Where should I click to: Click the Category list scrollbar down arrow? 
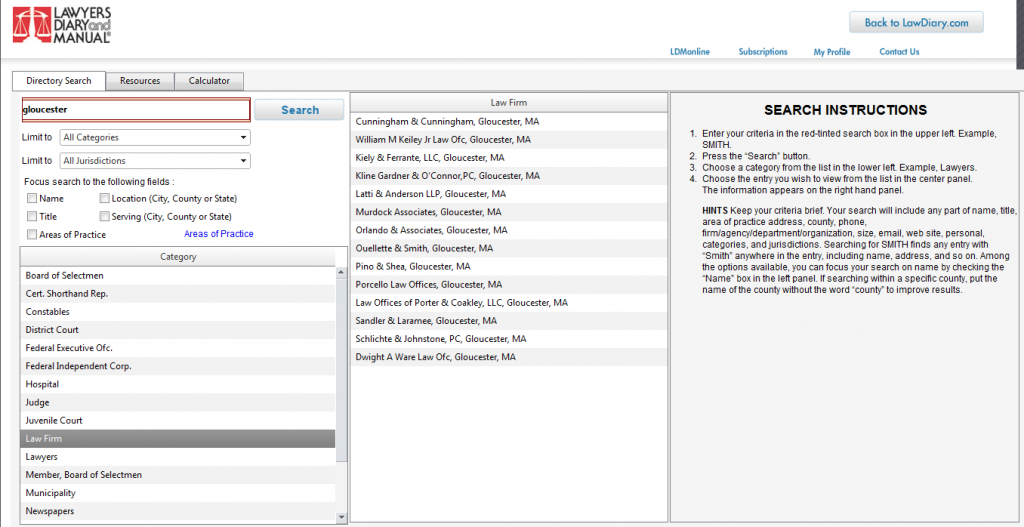coord(342,517)
